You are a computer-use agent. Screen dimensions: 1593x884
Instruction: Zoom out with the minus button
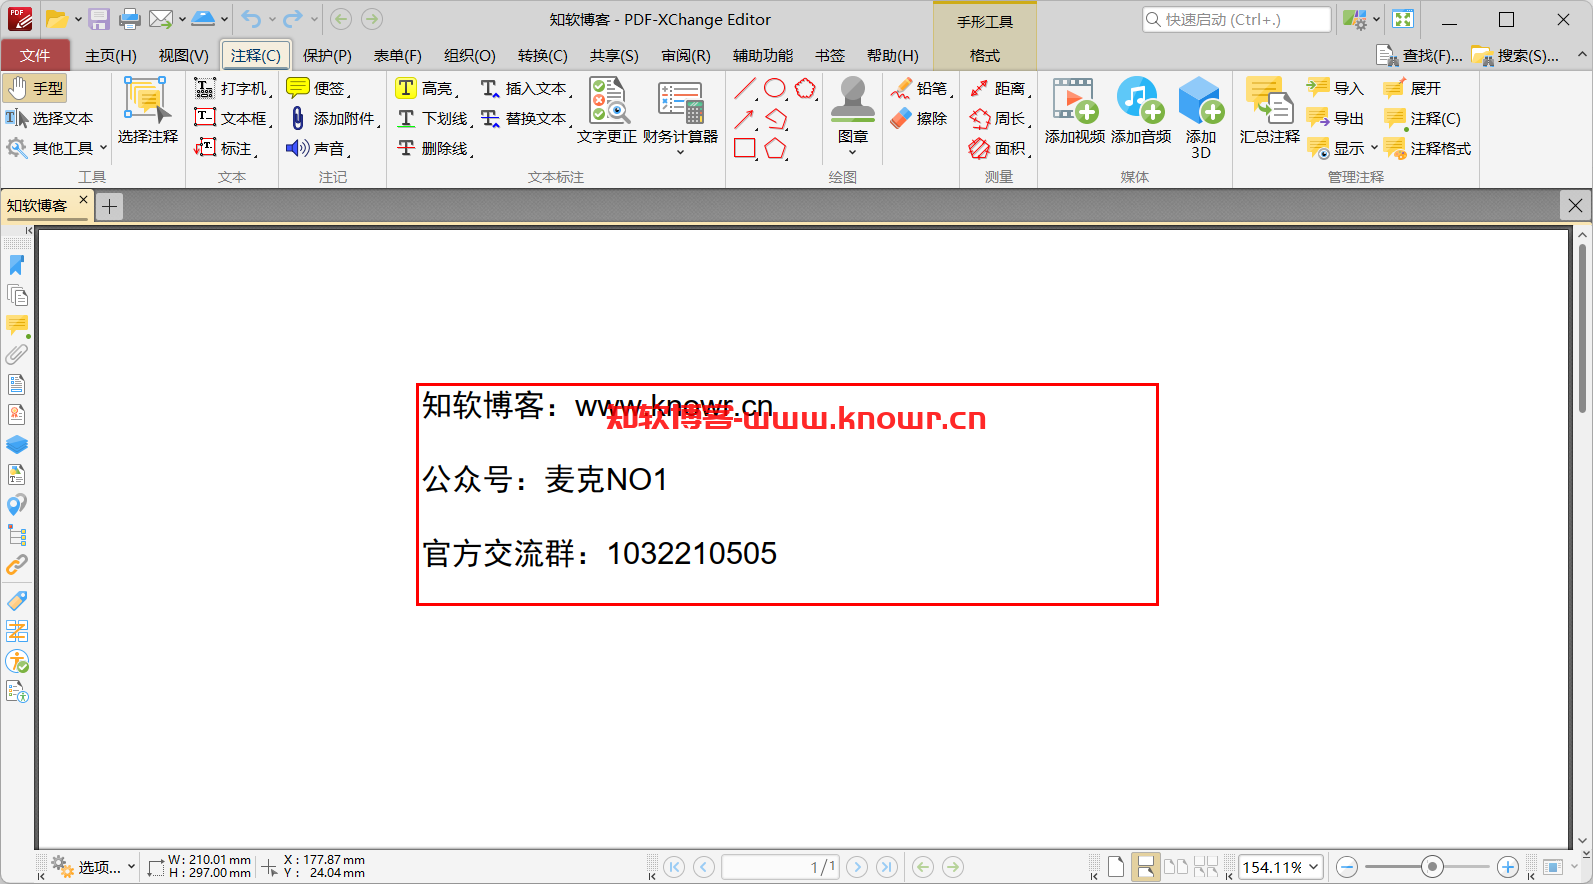click(1347, 867)
